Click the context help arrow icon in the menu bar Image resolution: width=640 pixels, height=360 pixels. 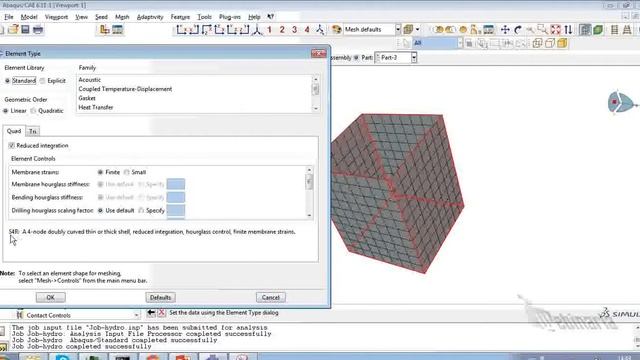click(271, 17)
